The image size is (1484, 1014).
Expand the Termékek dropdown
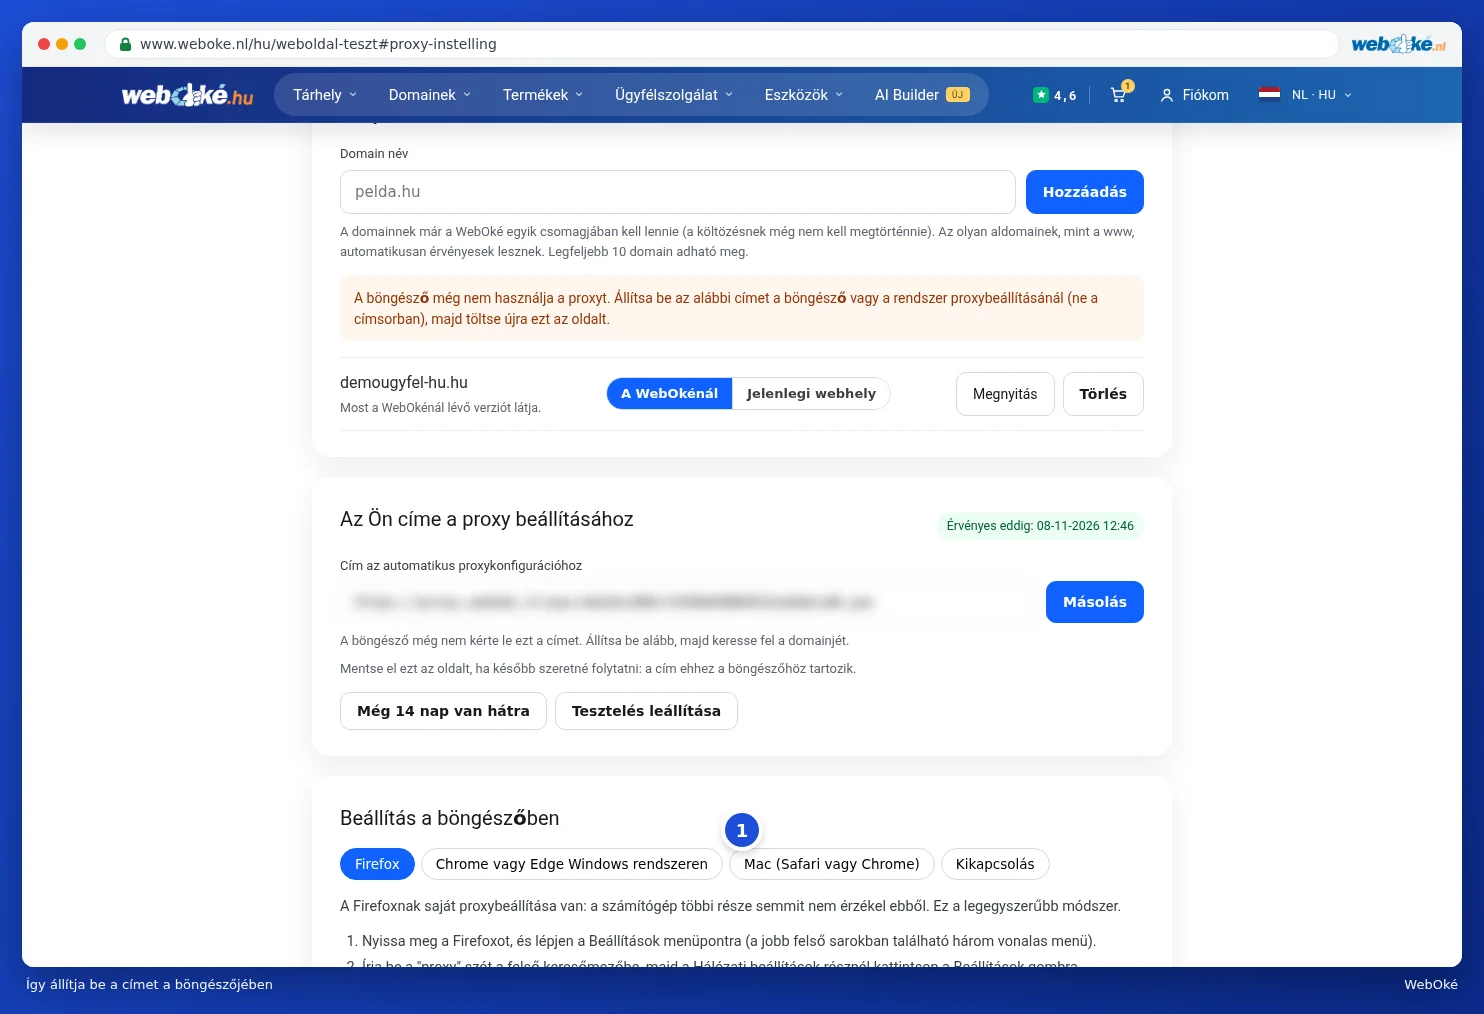(x=543, y=95)
